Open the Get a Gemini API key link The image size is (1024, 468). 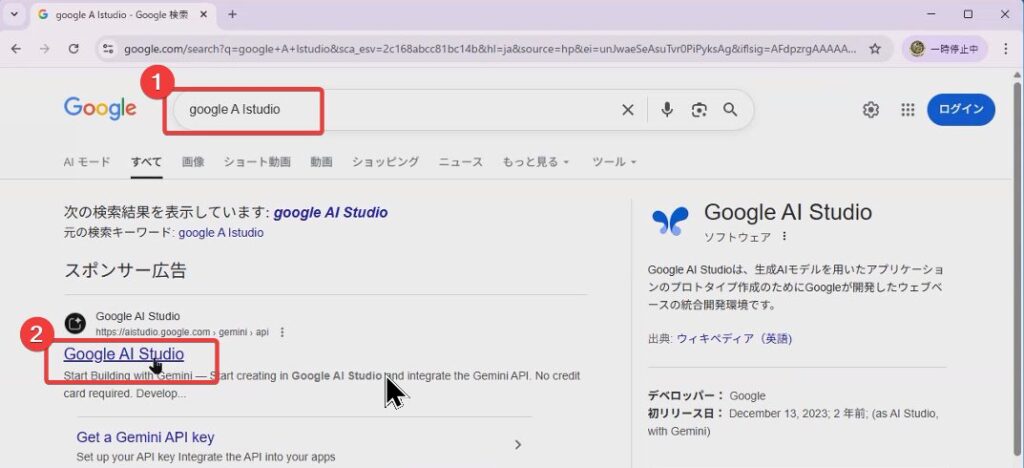pyautogui.click(x=145, y=437)
